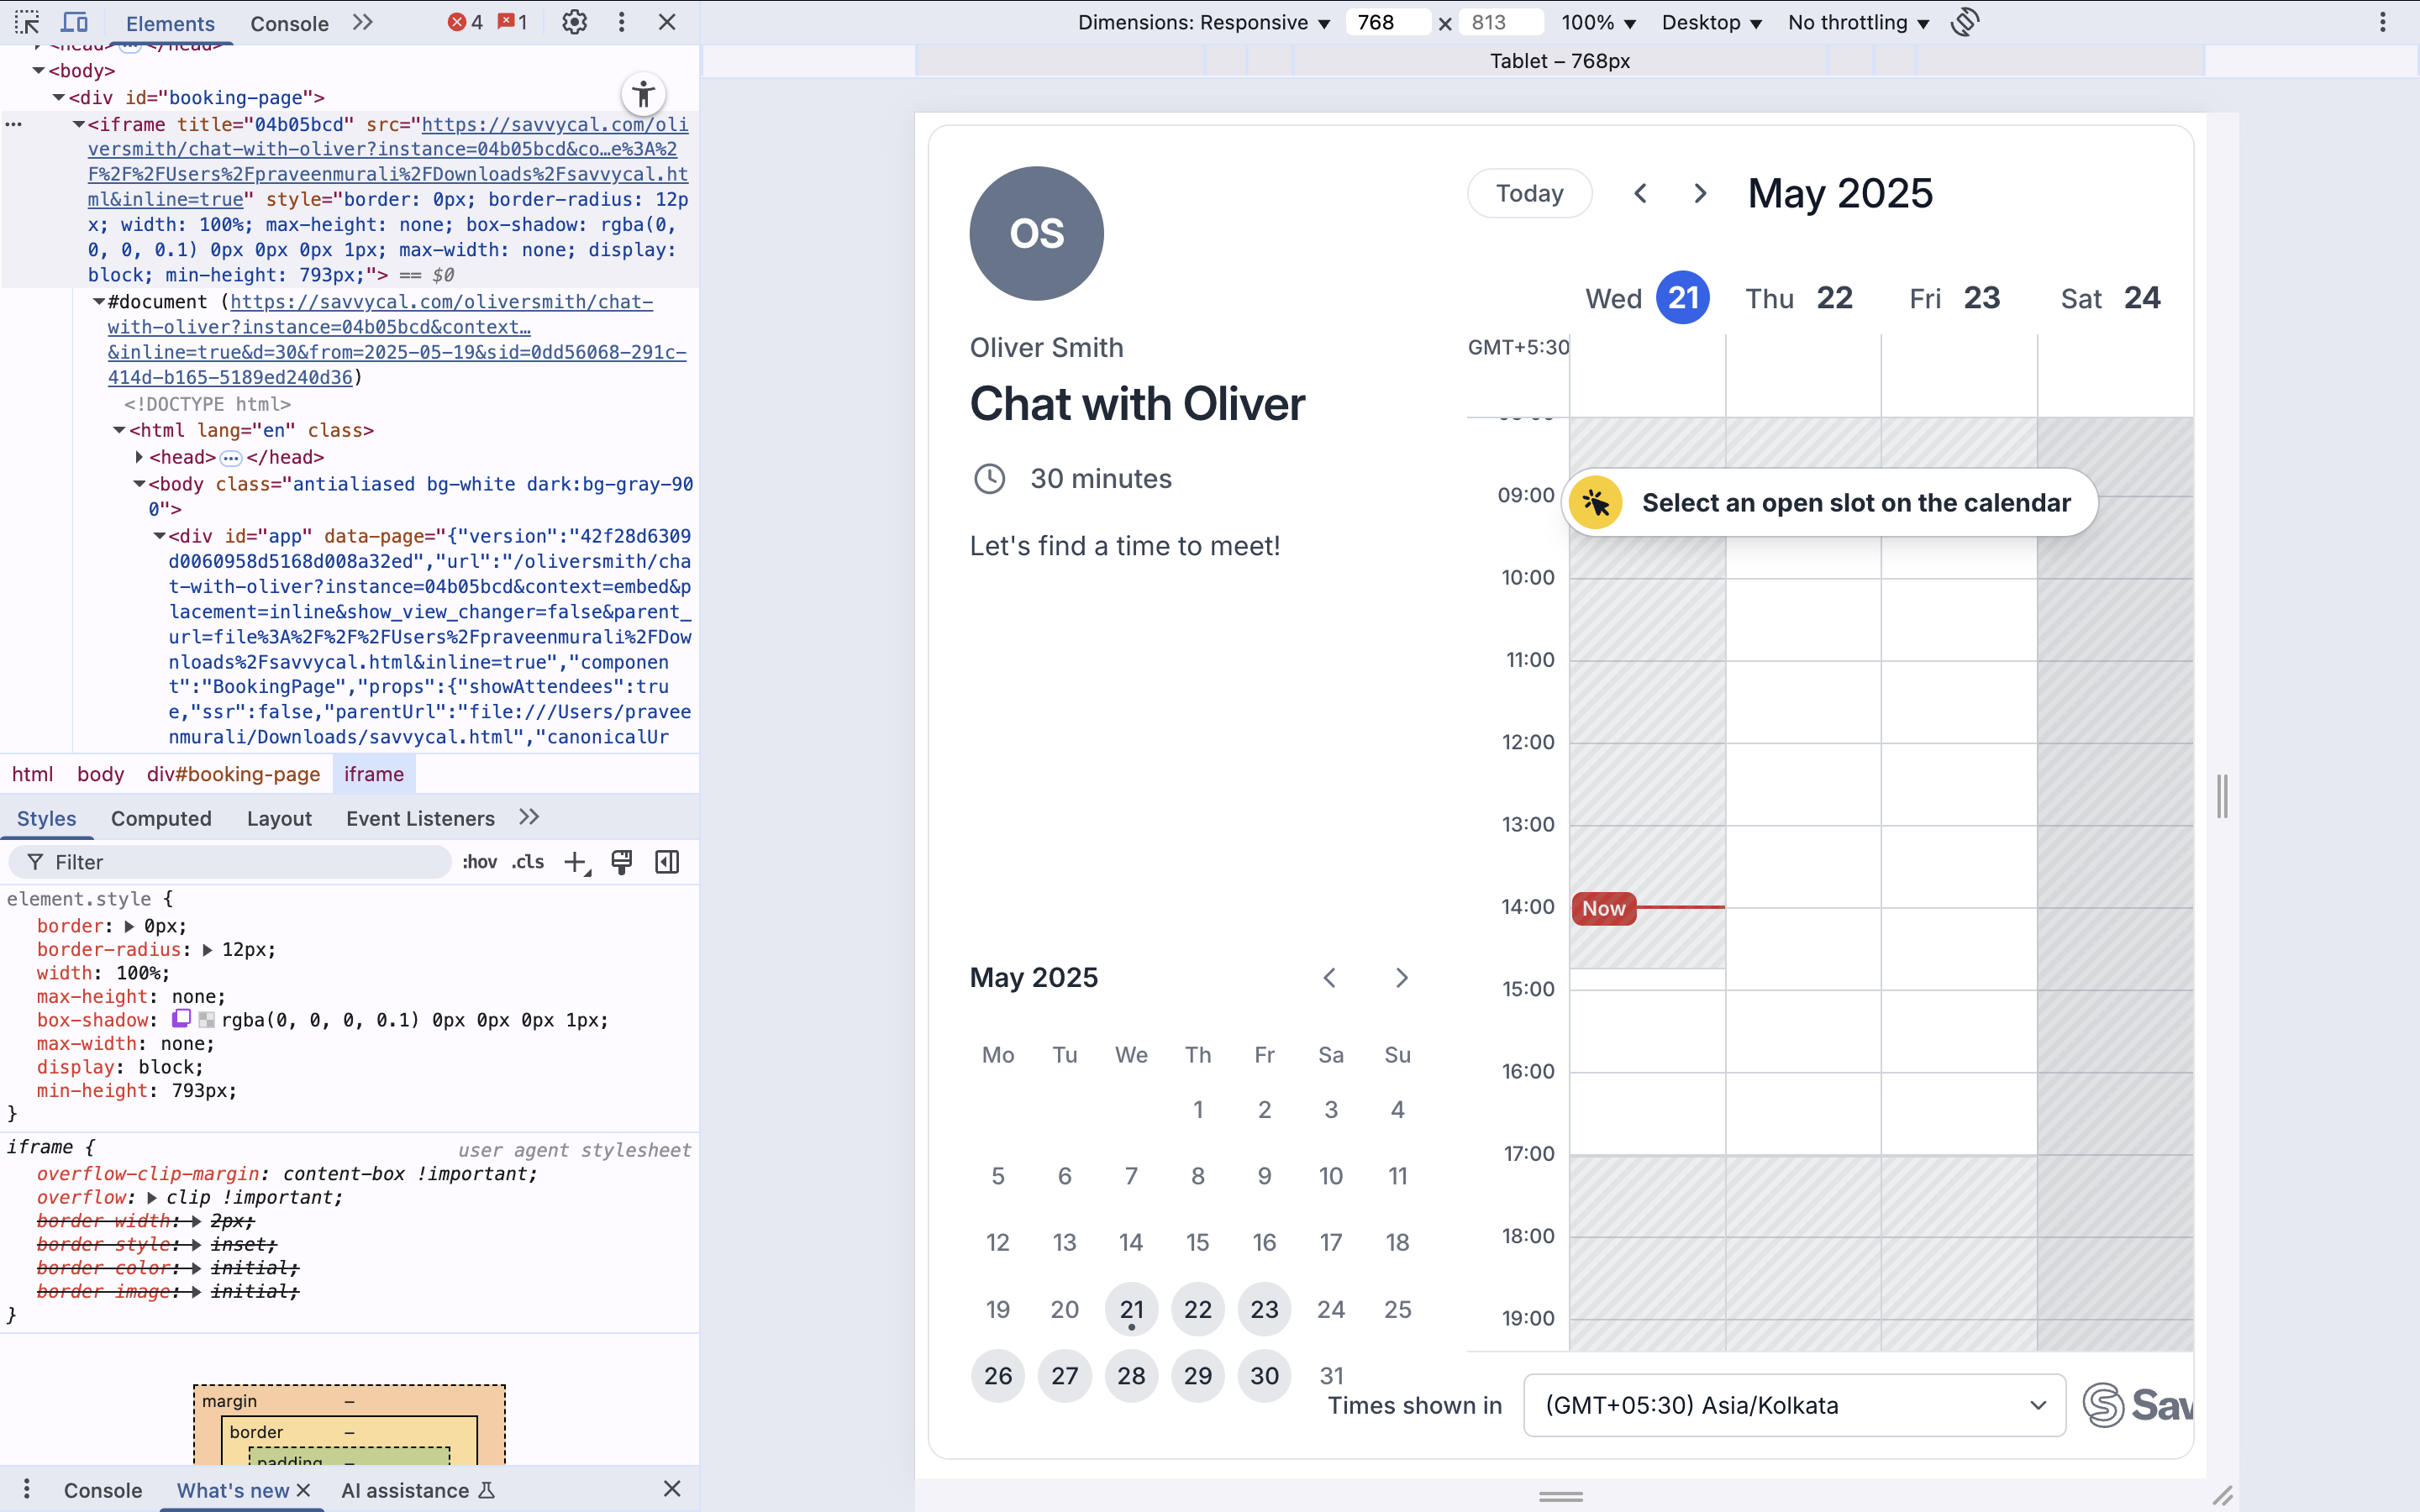Image resolution: width=2420 pixels, height=1512 pixels.
Task: Open DevTools settings gear
Action: pyautogui.click(x=574, y=22)
